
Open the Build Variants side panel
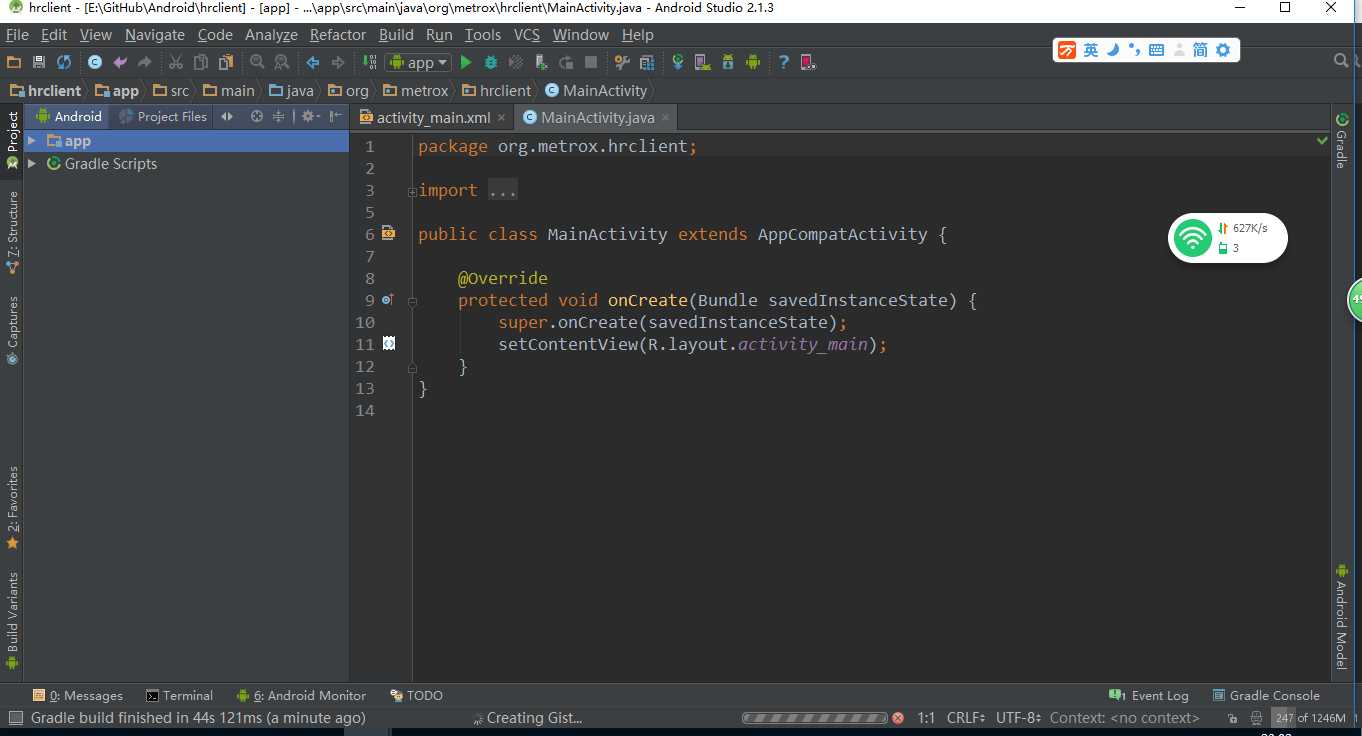click(13, 620)
